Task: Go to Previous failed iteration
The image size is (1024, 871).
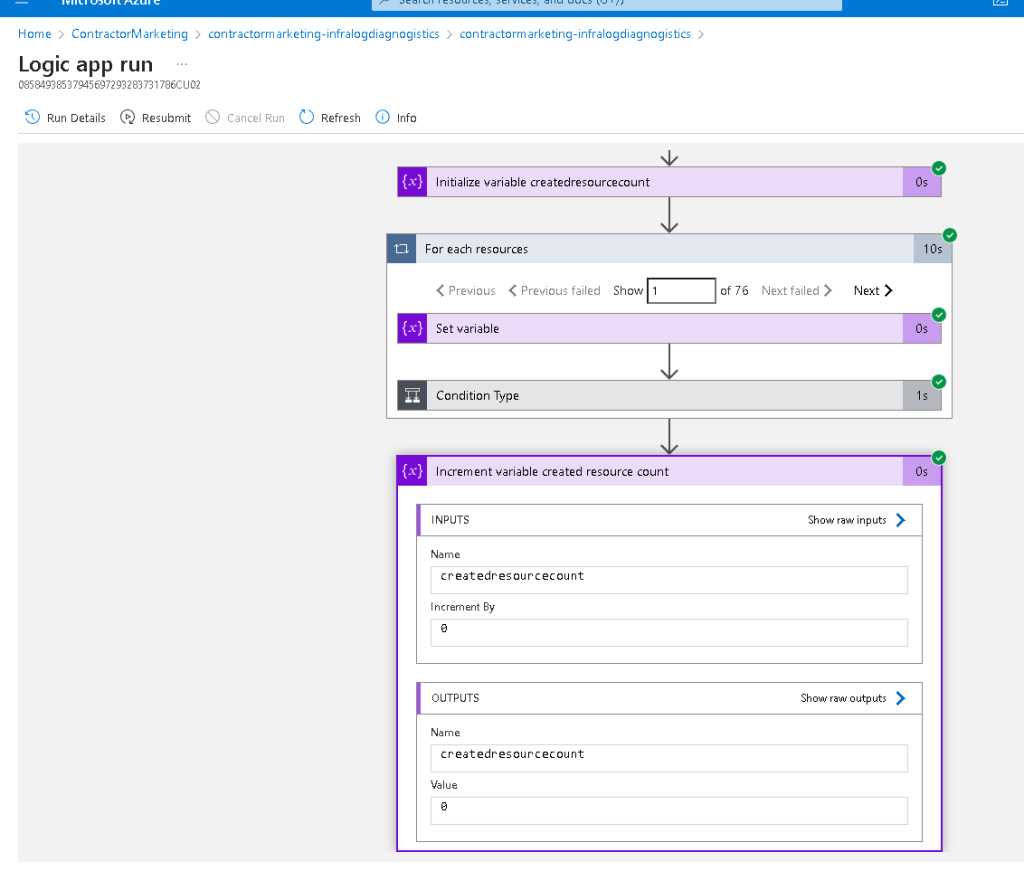Action: click(554, 291)
